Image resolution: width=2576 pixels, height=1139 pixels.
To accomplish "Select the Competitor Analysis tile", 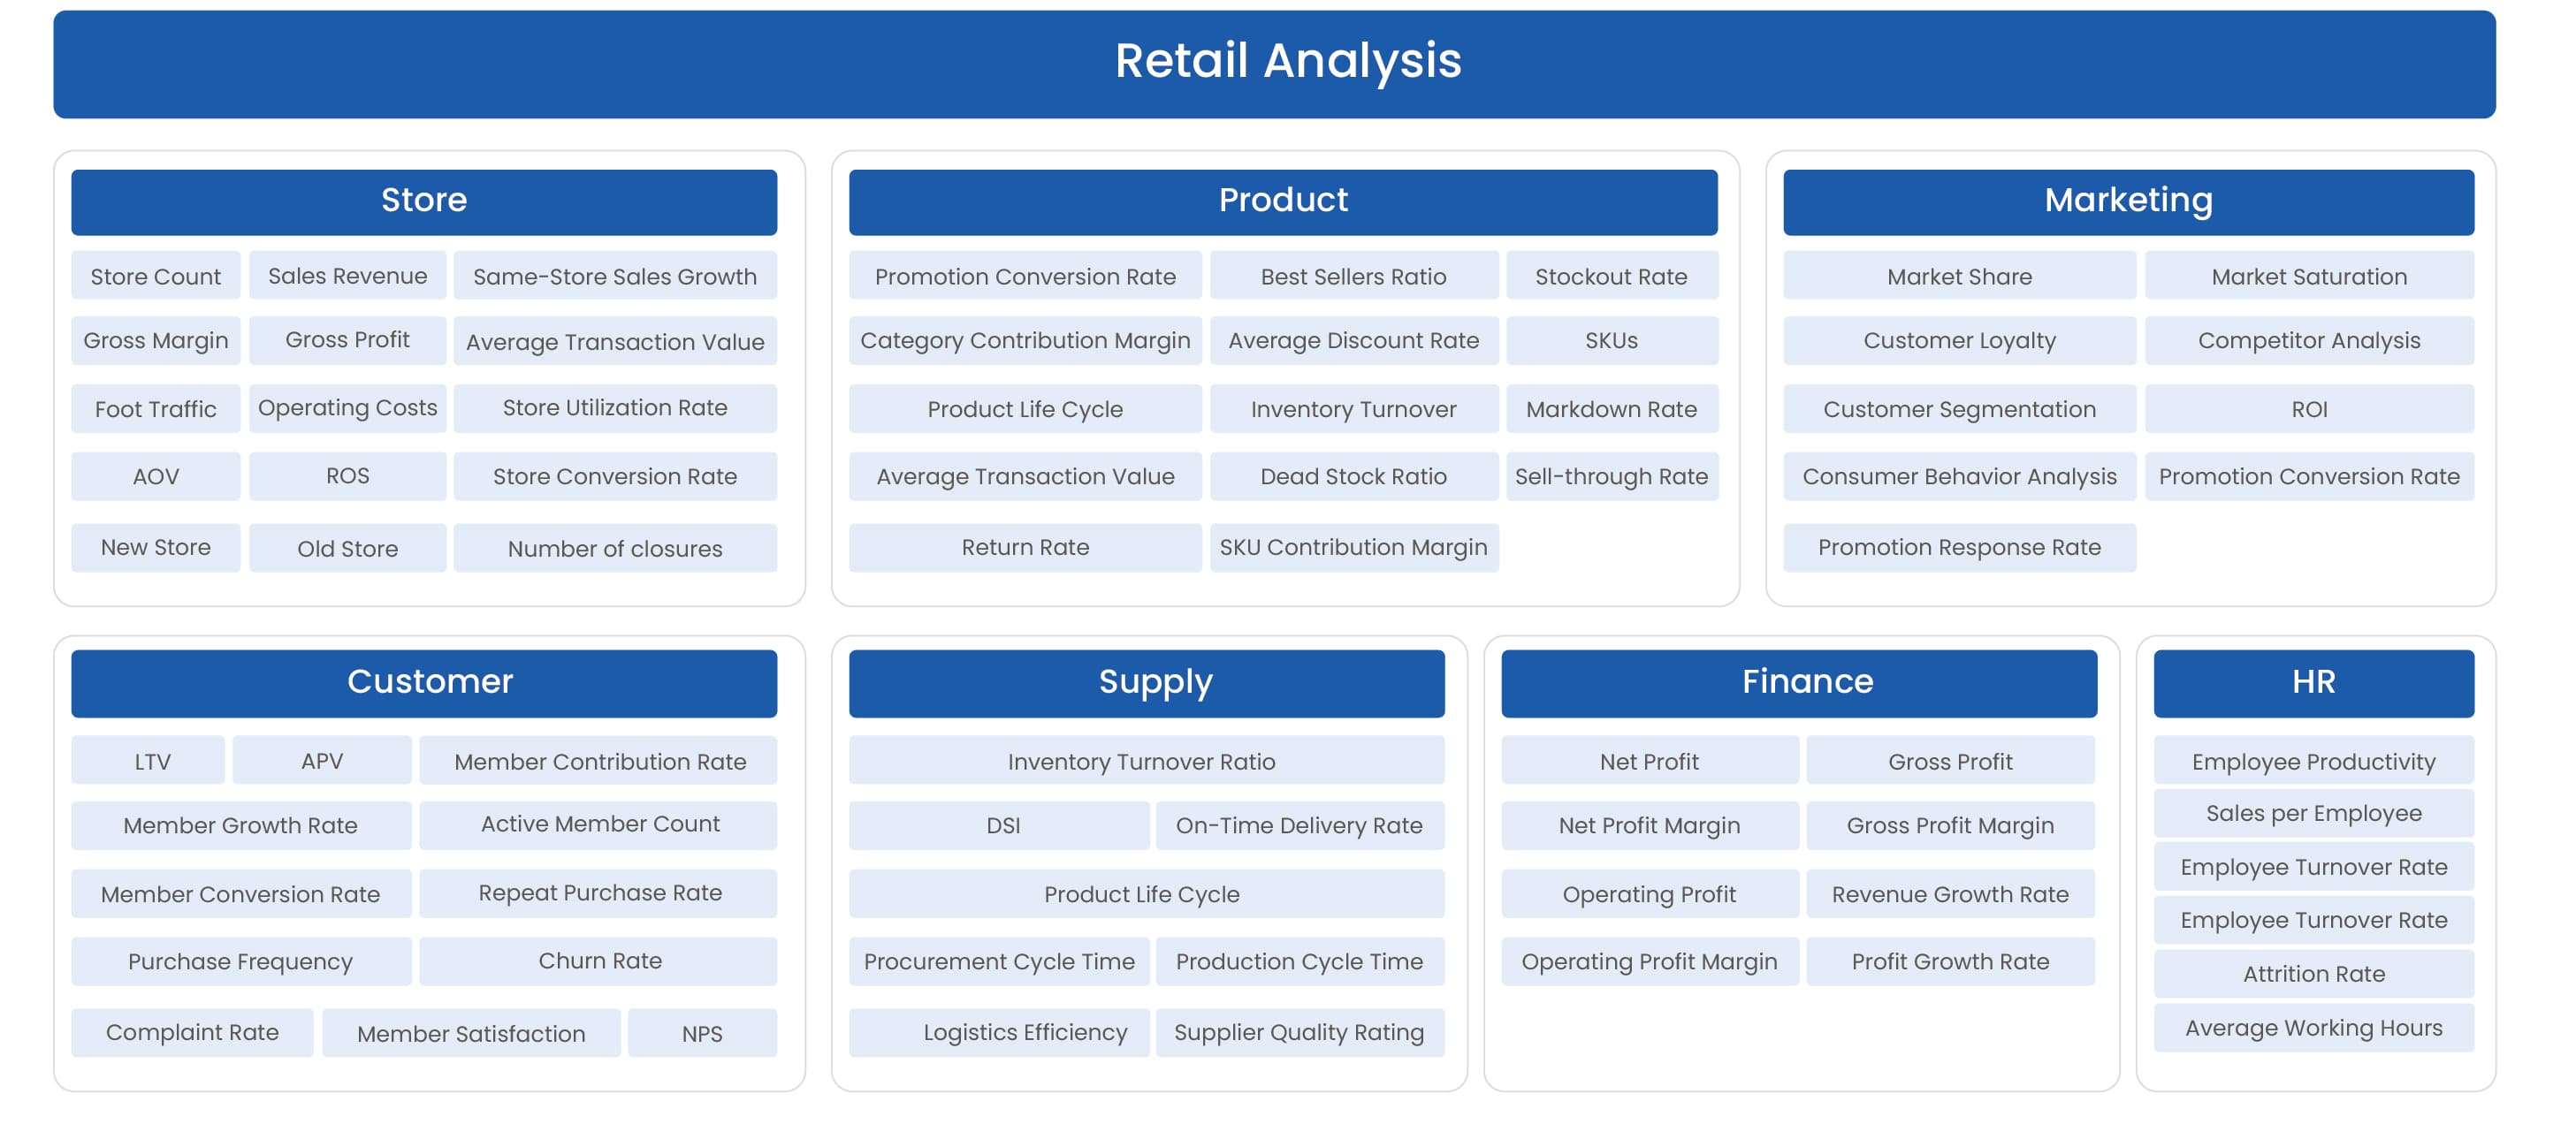I will [2308, 340].
